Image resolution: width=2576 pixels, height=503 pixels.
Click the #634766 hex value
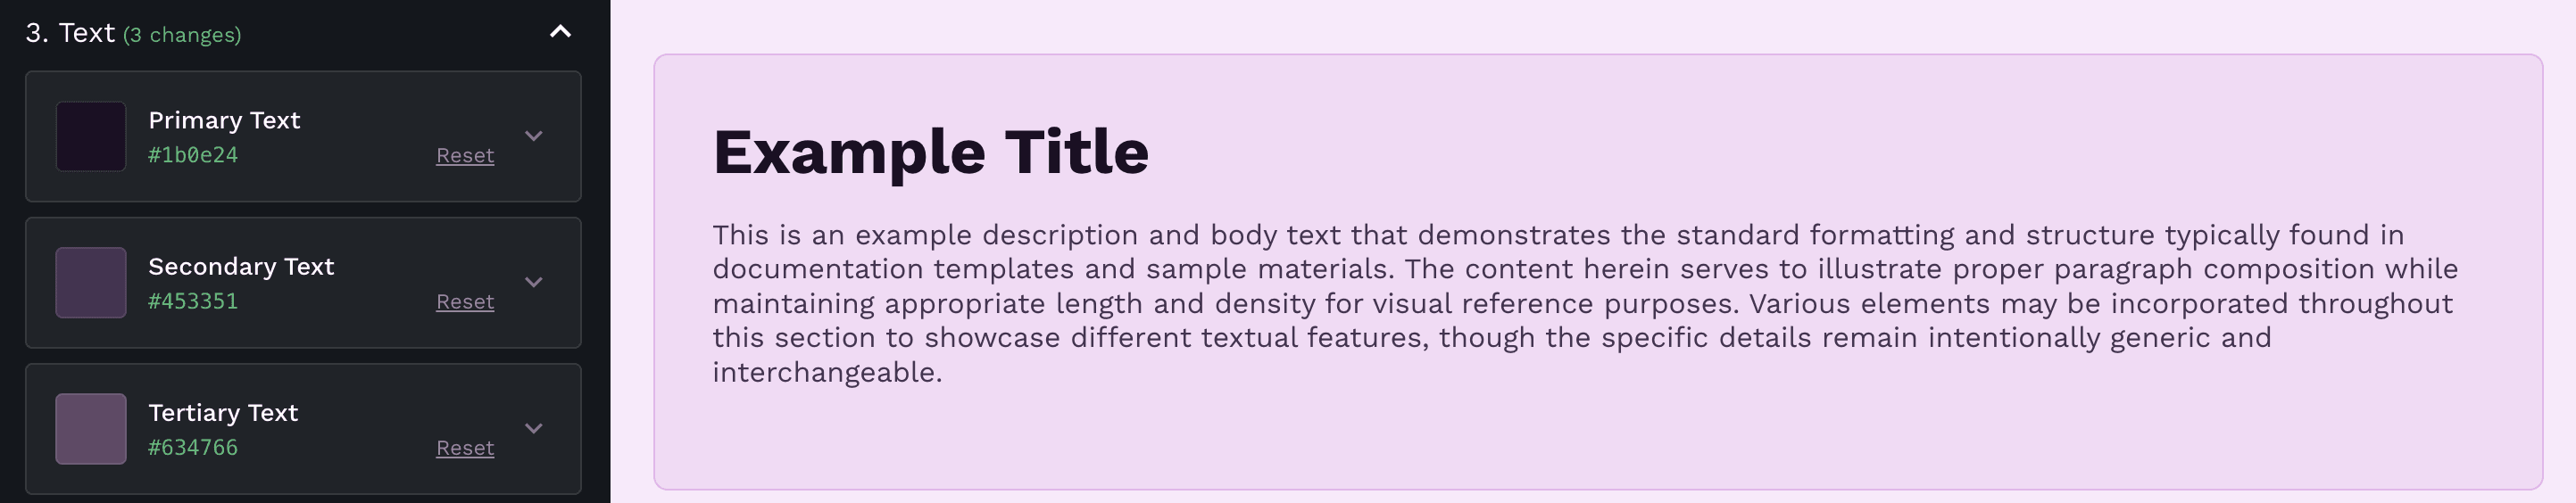coord(193,447)
